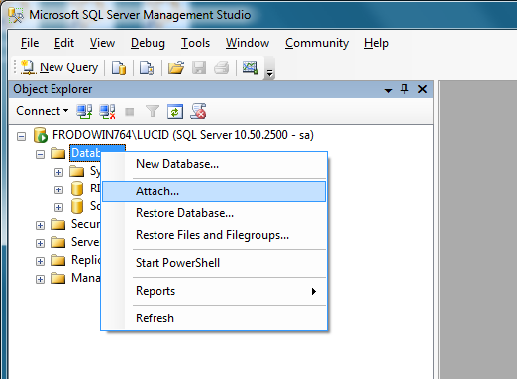Click the Print icon in the toolbar
Viewport: 517px width, 379px height.
(x=221, y=68)
